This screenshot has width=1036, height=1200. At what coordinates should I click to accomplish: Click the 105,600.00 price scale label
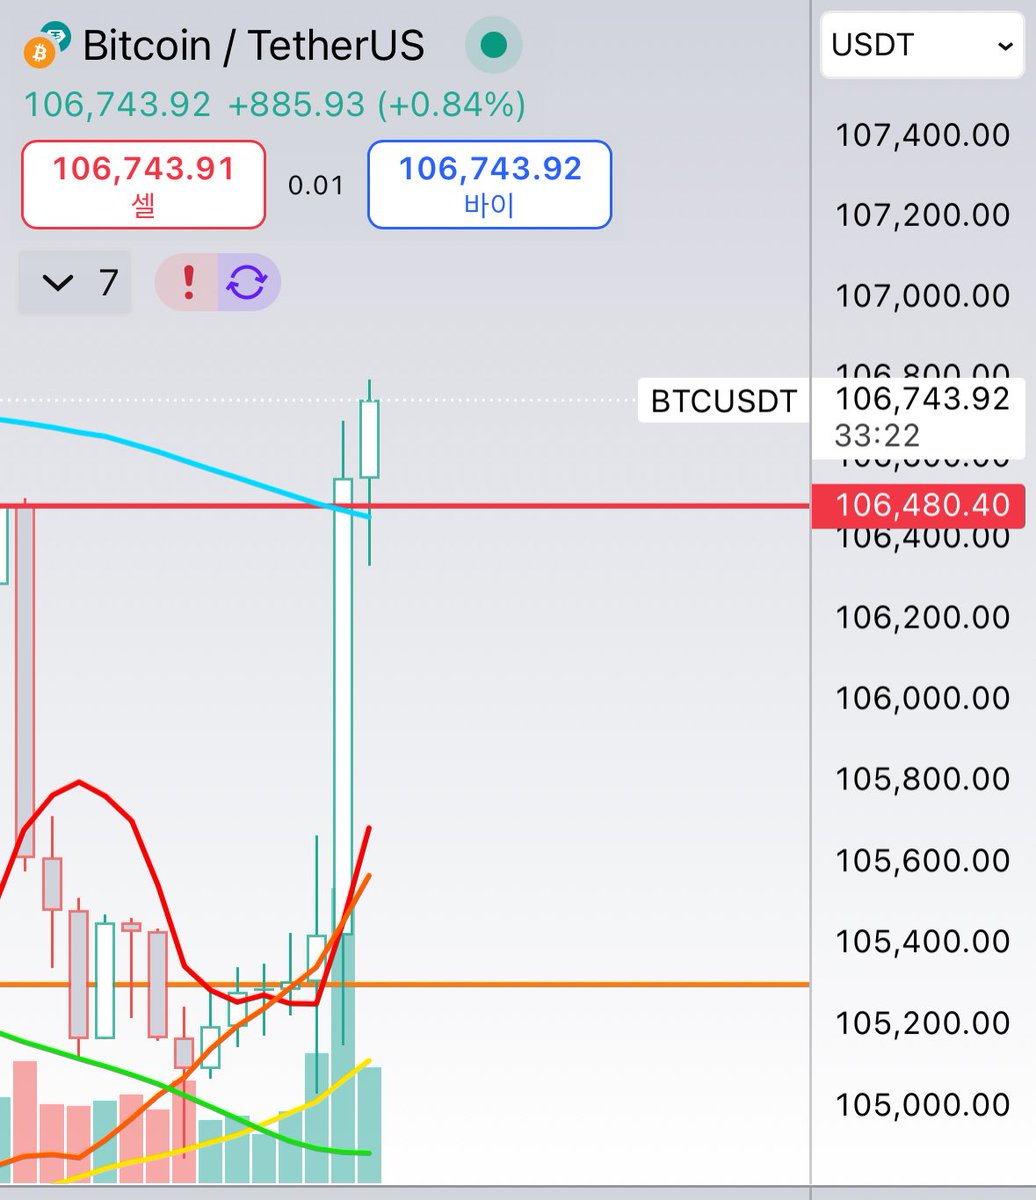click(x=922, y=861)
